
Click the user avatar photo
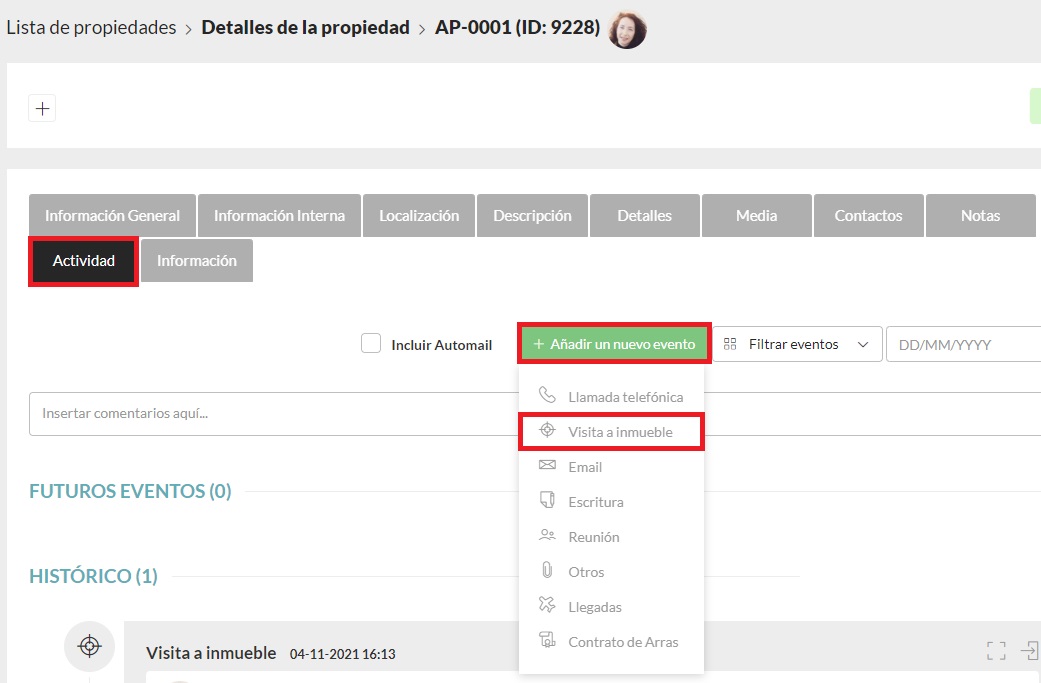click(627, 29)
